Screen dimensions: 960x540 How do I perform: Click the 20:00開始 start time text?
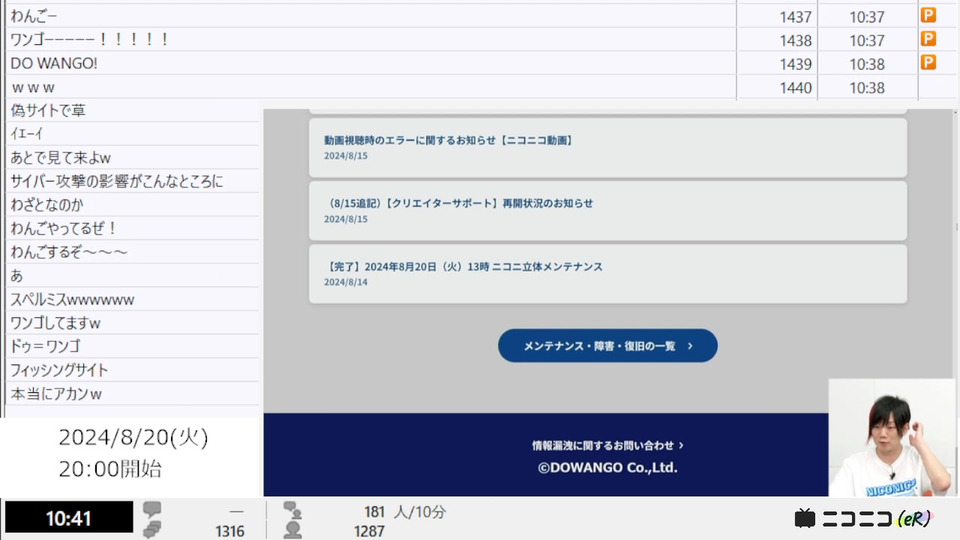[x=110, y=469]
